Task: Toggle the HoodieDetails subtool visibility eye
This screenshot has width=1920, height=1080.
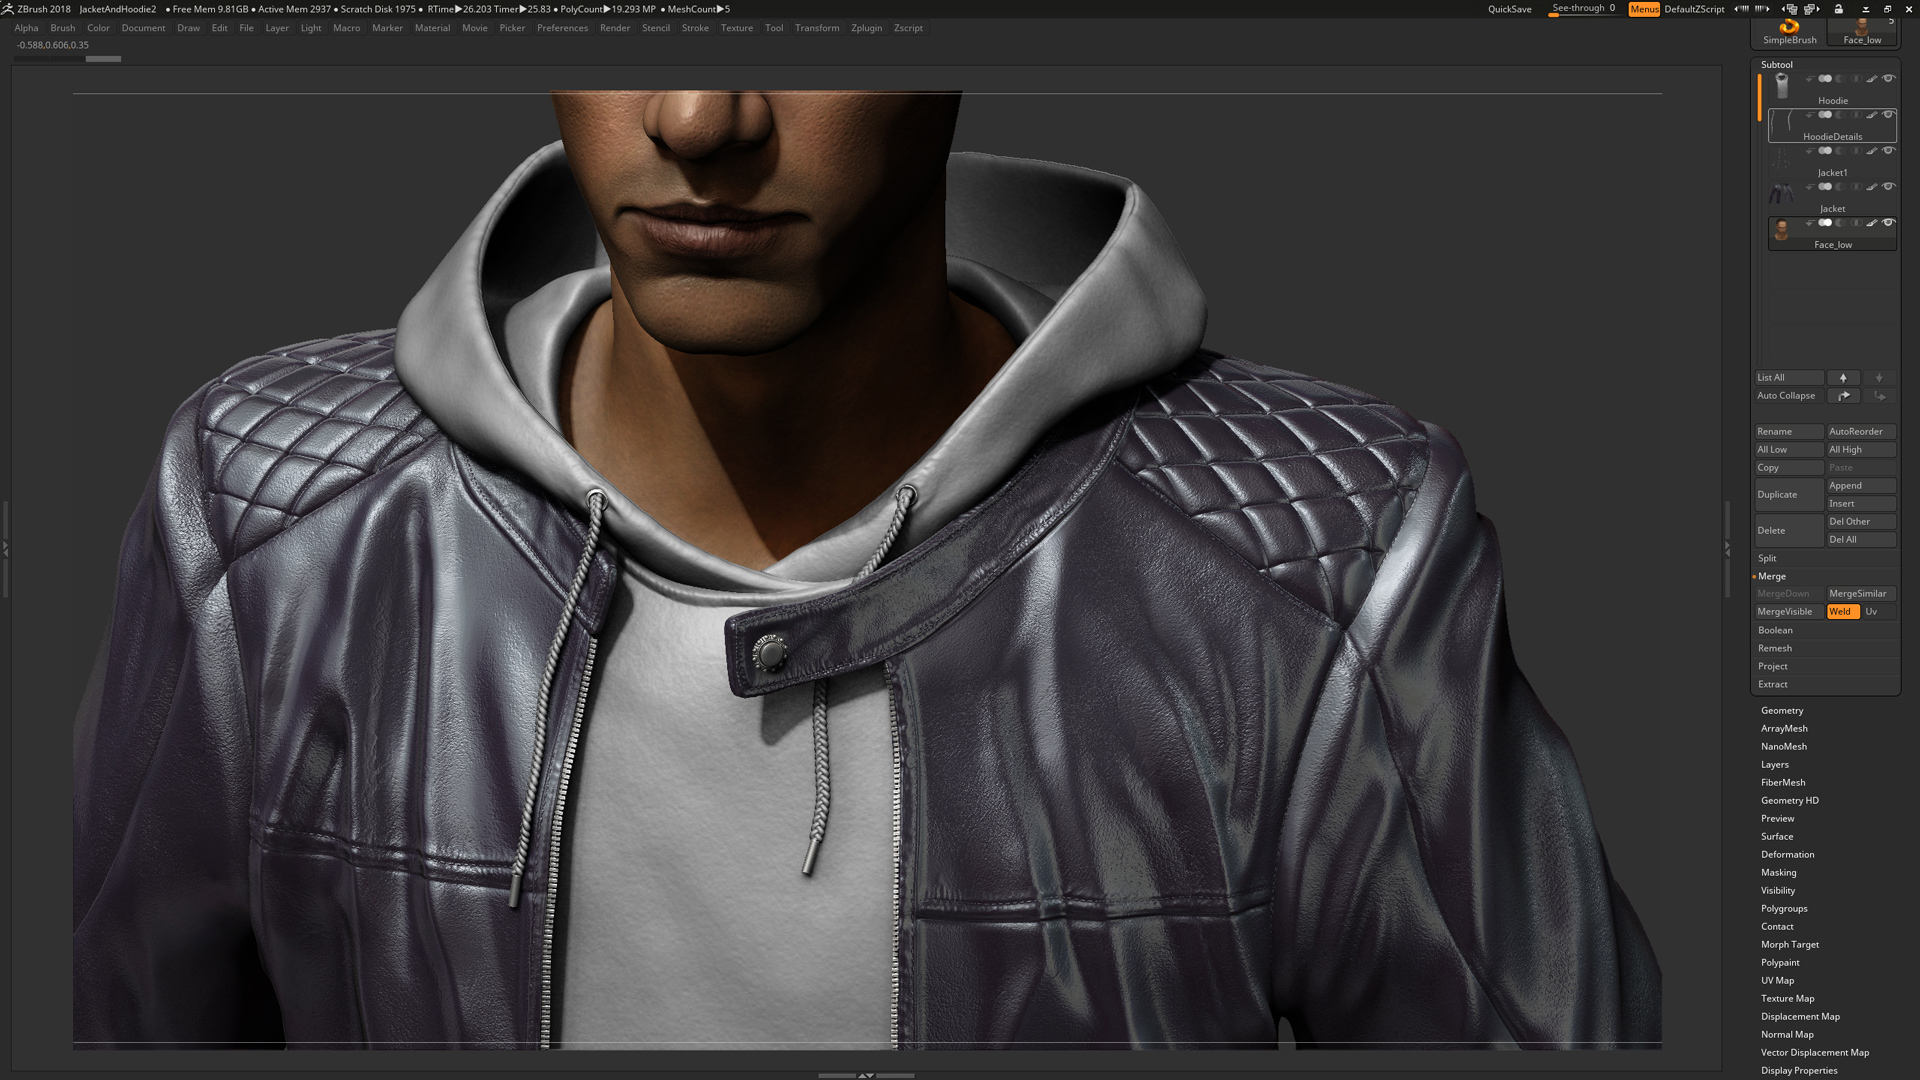Action: click(x=1889, y=115)
